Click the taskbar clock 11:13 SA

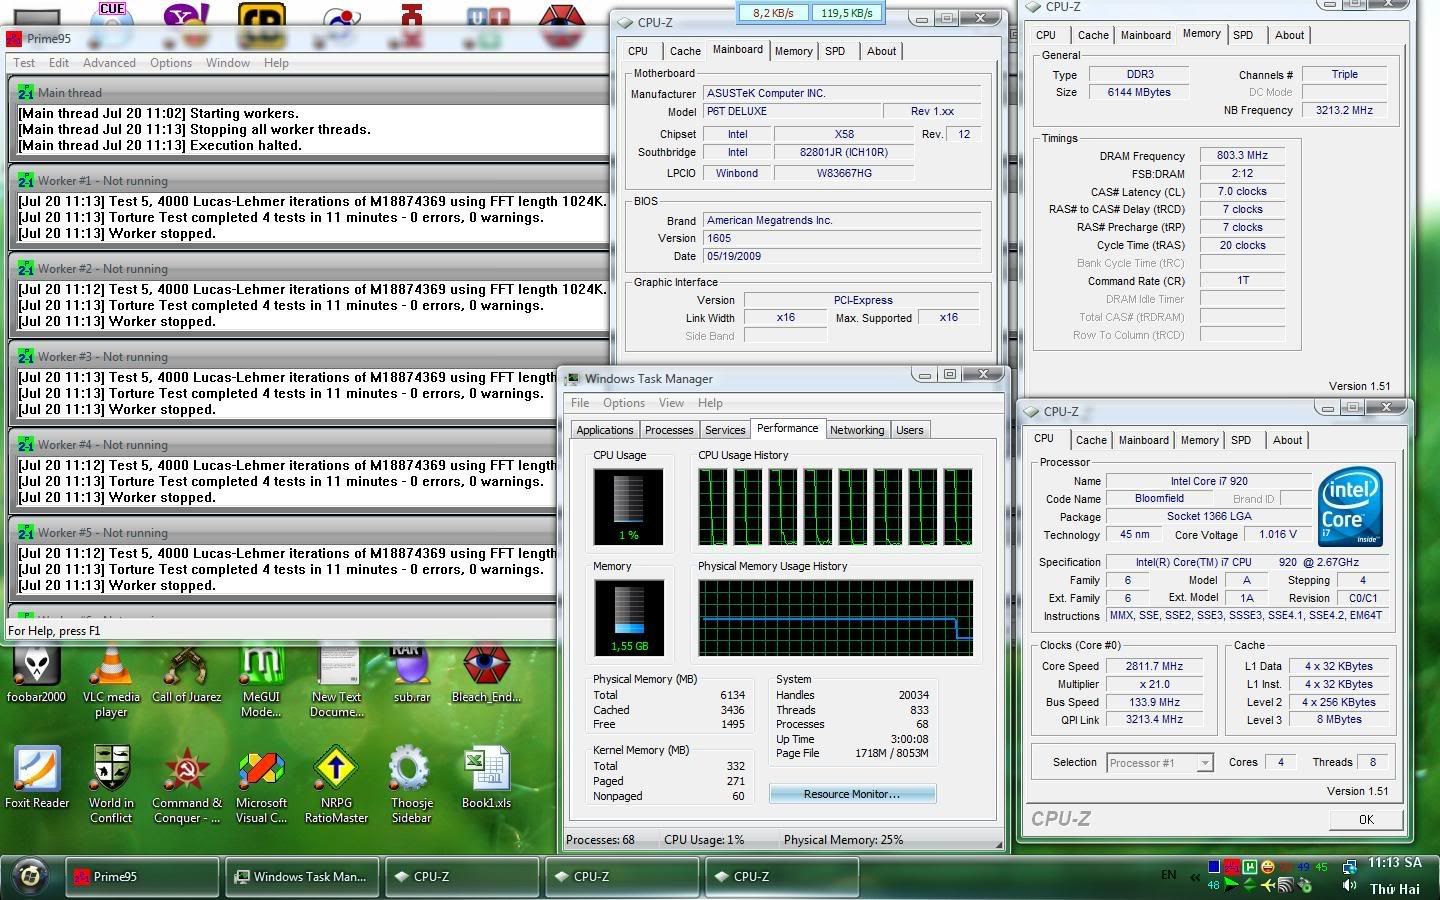(x=1394, y=862)
